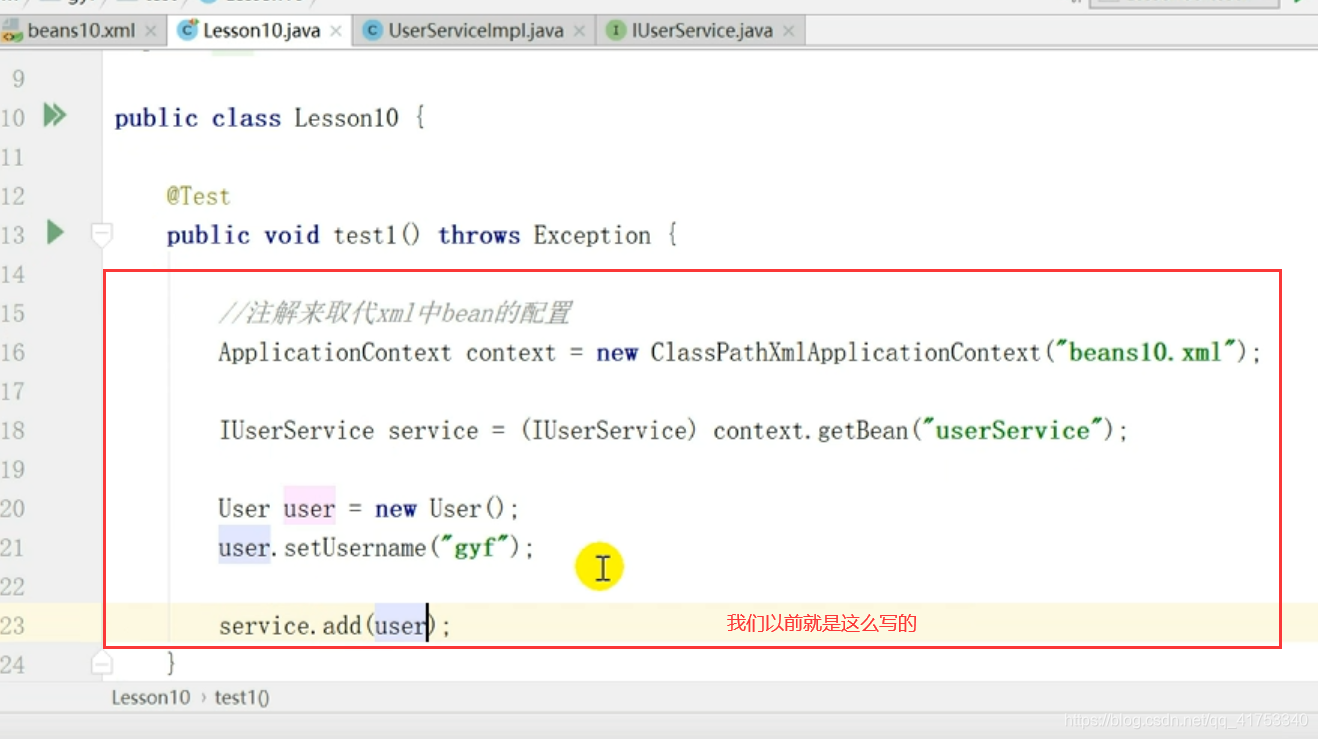
Task: Click the user argument inside service.add
Action: coord(401,626)
